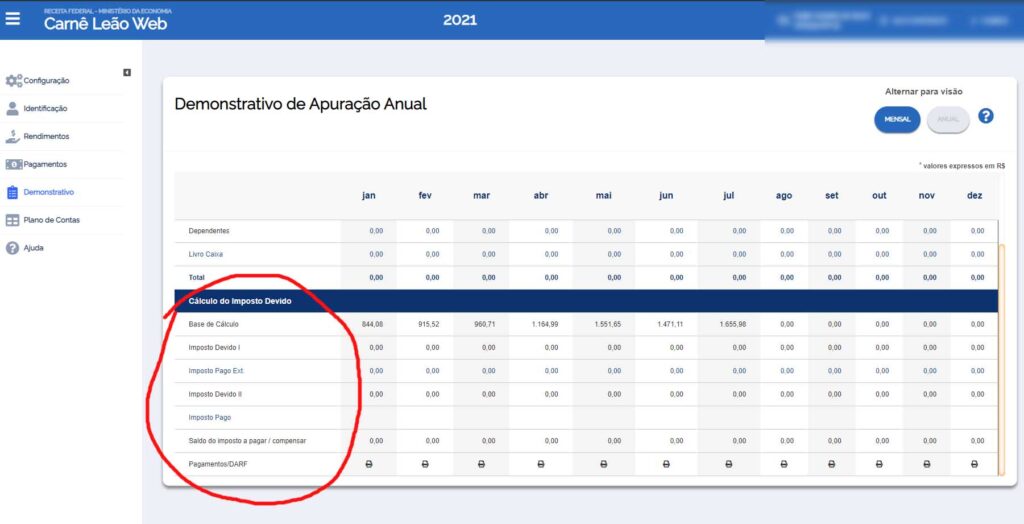Print the DARF for March

tap(481, 464)
